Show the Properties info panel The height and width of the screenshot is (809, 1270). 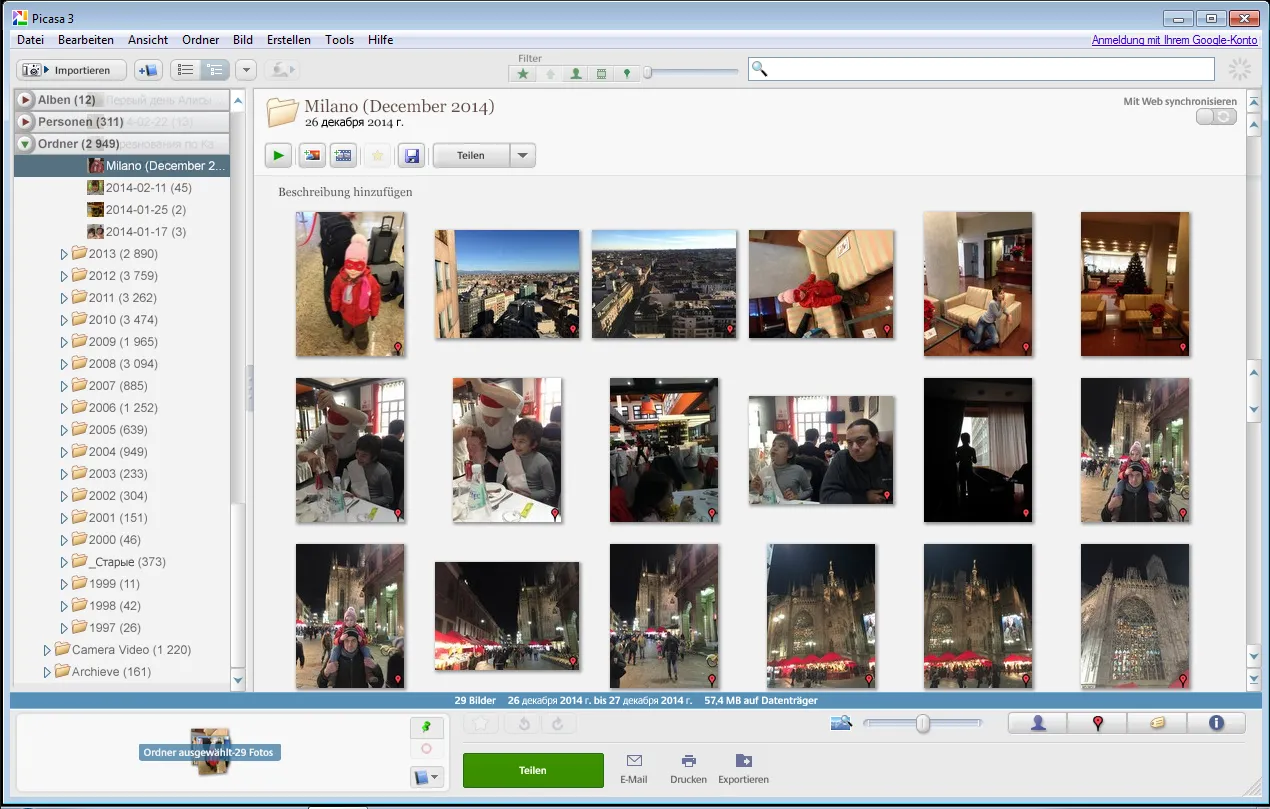click(x=1216, y=723)
